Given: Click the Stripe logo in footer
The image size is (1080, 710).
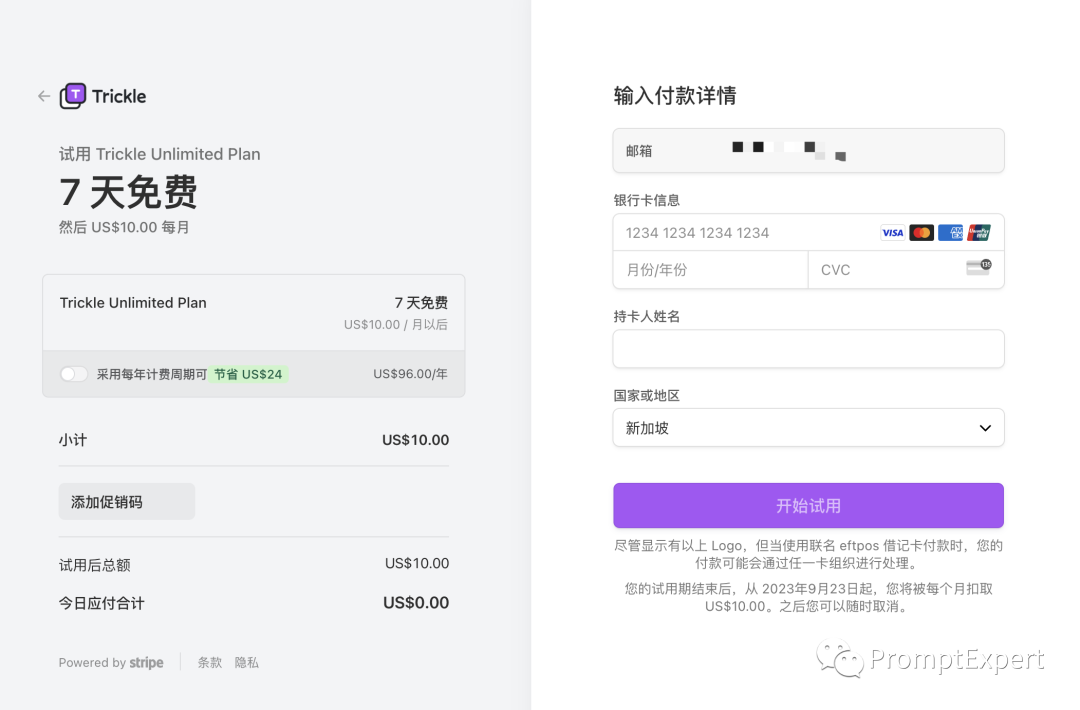Looking at the screenshot, I should coord(147,663).
